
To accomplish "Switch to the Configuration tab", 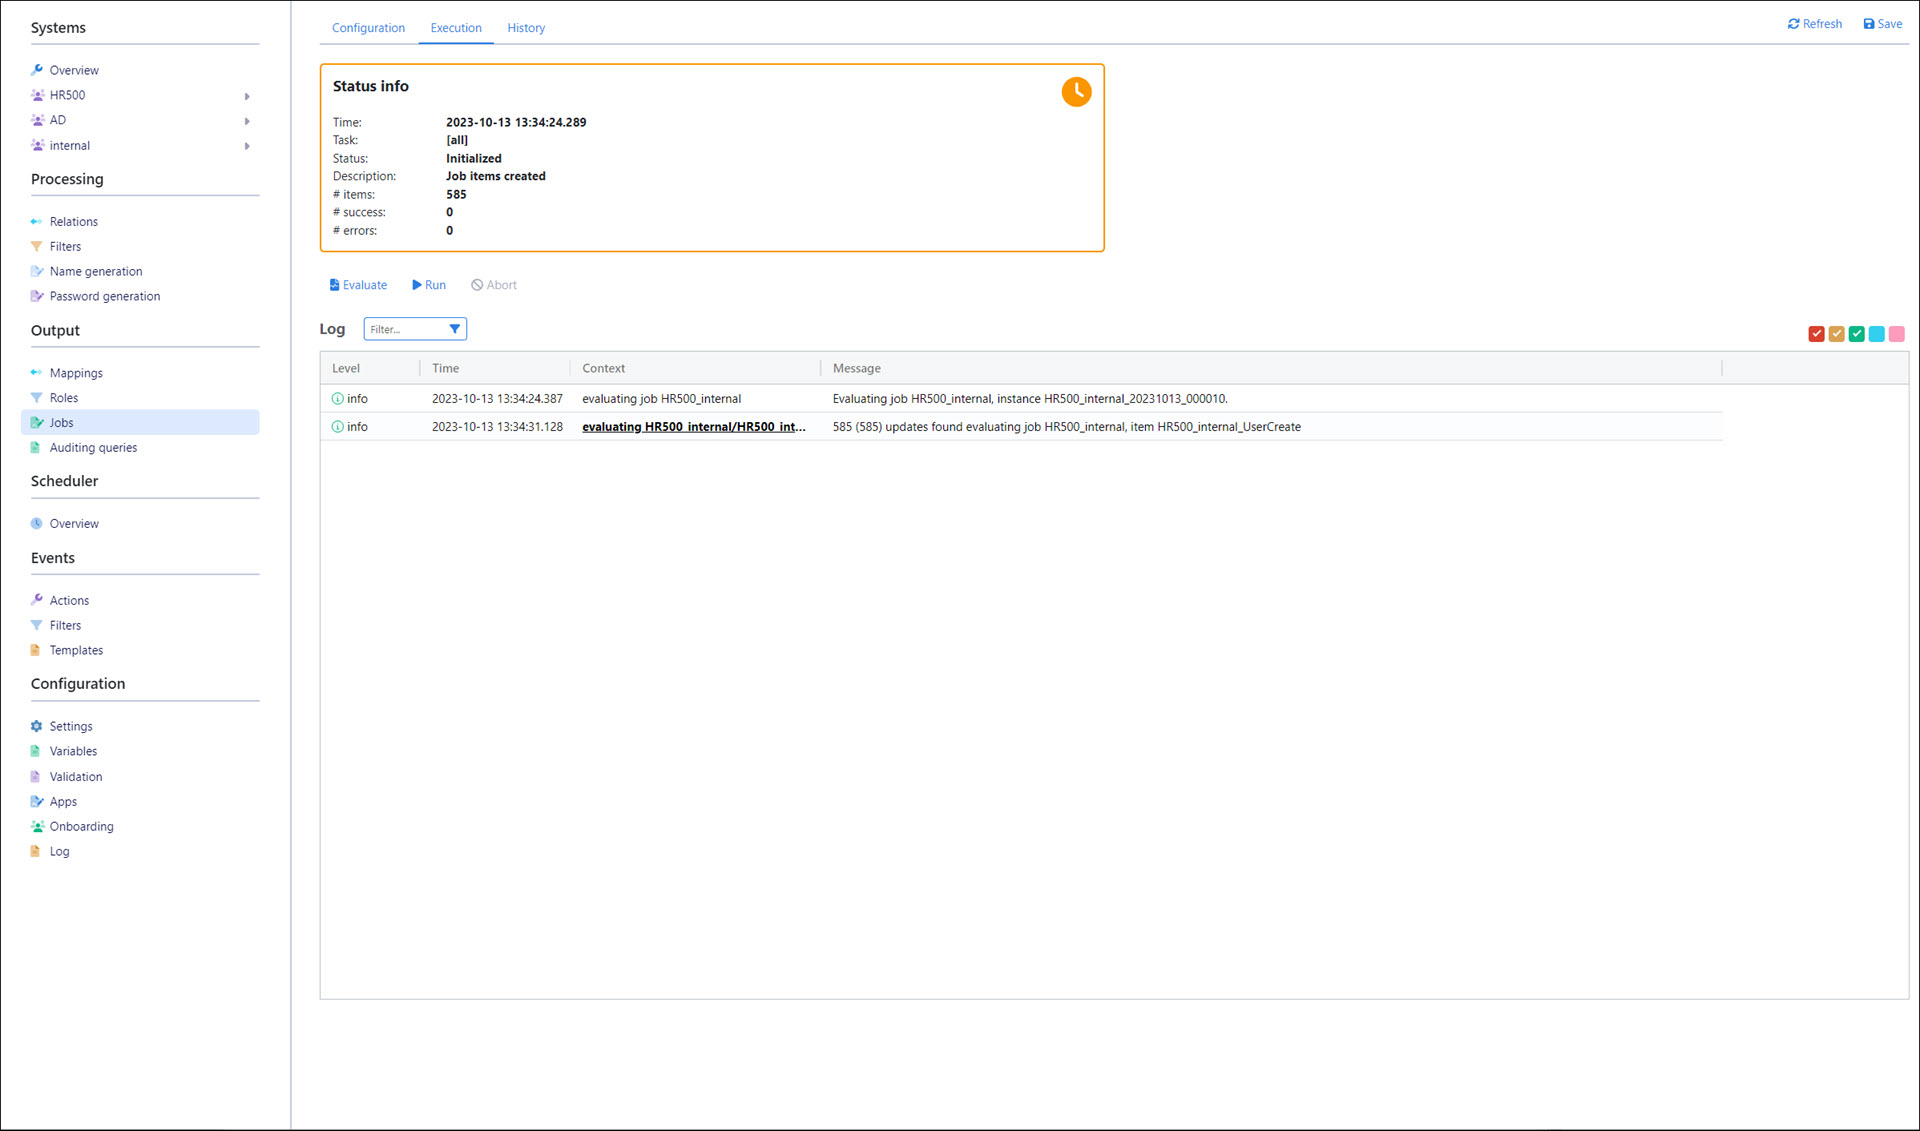I will 368,28.
